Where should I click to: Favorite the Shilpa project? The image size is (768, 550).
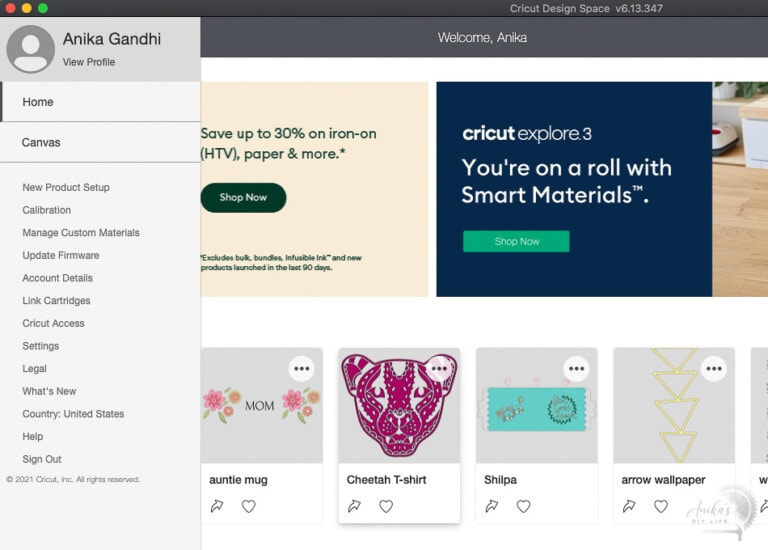point(523,506)
